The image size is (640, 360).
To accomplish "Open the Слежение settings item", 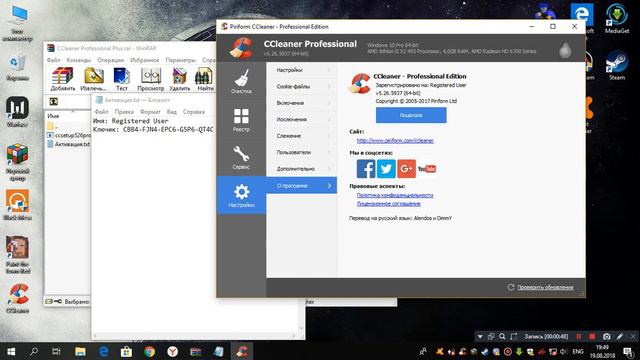I will pos(302,136).
